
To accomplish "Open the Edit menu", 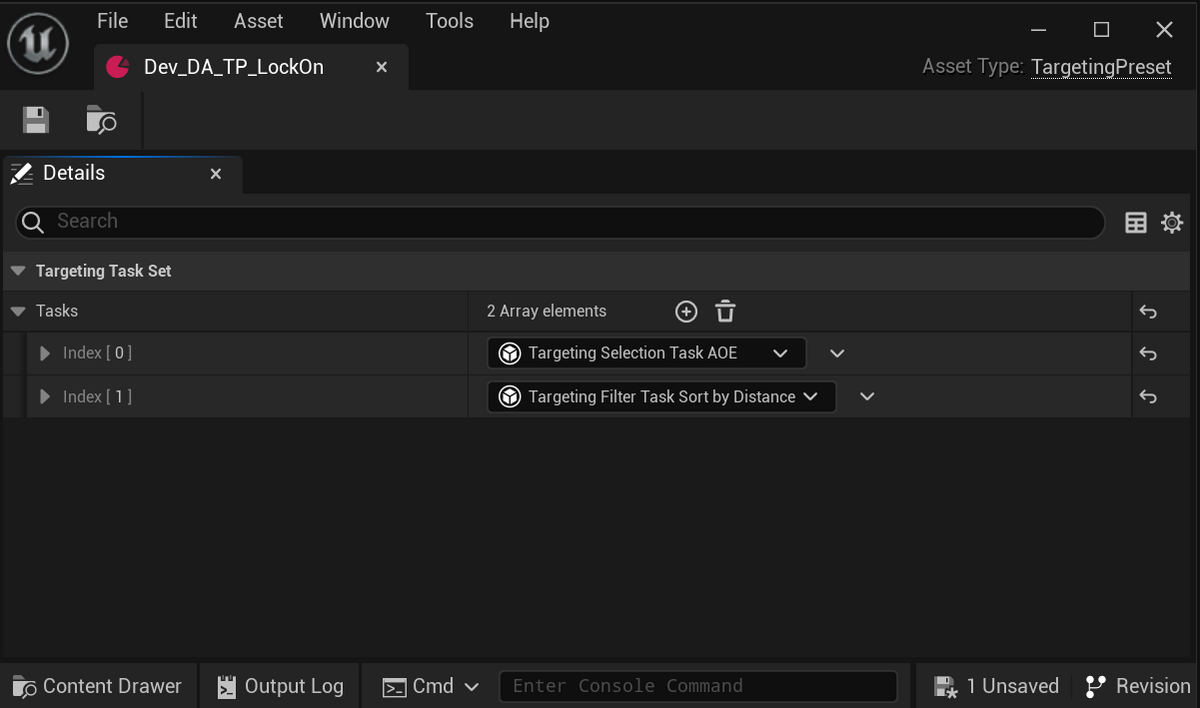I will 181,21.
